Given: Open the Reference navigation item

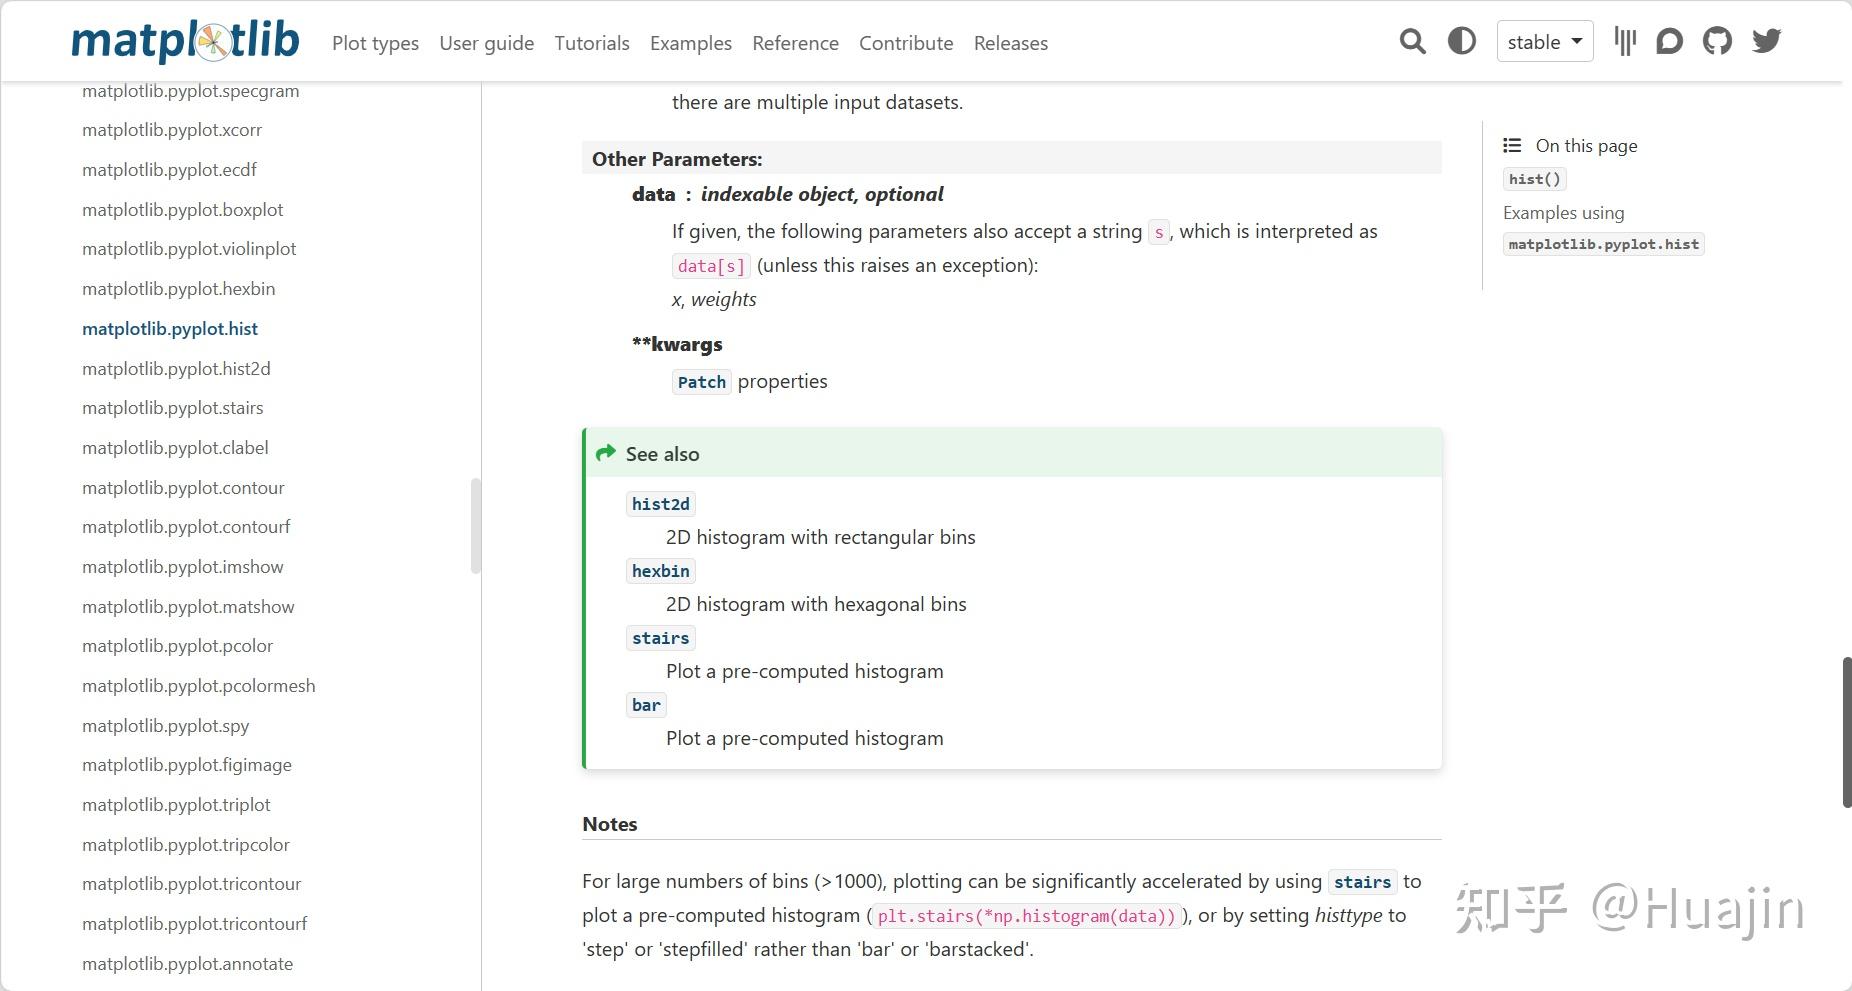Looking at the screenshot, I should coord(795,43).
